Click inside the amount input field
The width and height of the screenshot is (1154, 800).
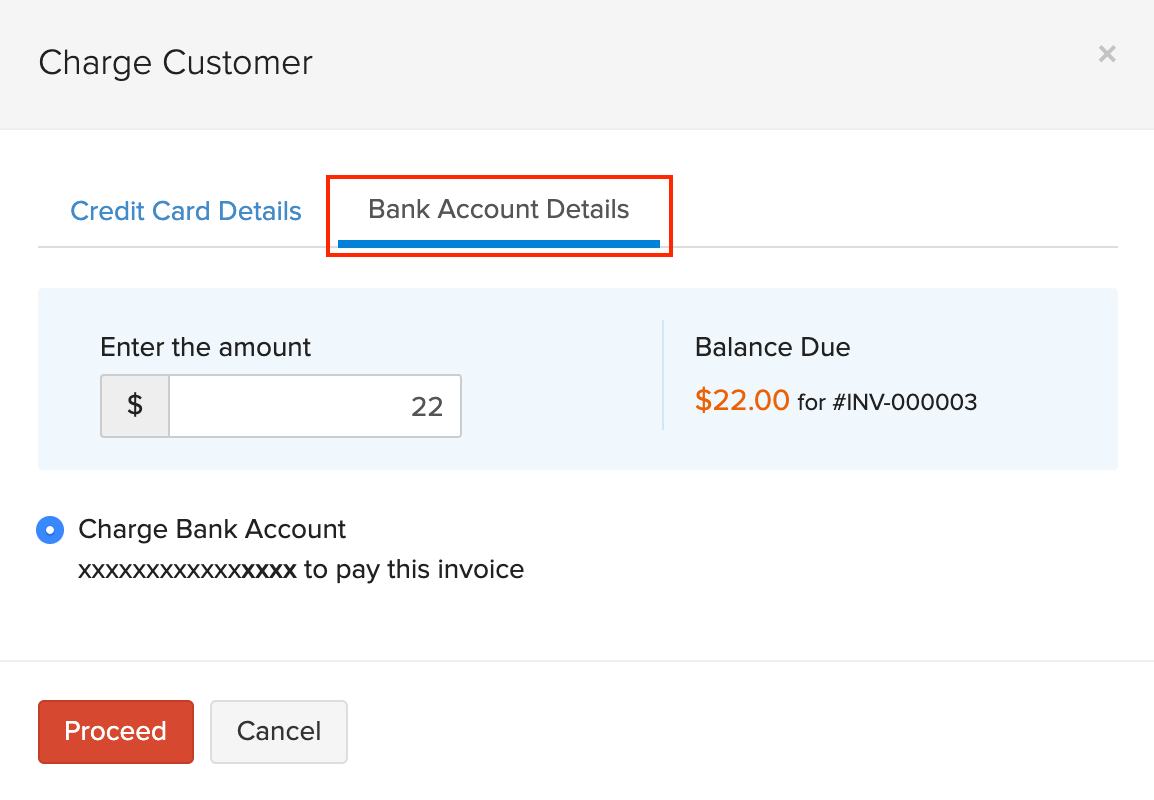click(315, 406)
